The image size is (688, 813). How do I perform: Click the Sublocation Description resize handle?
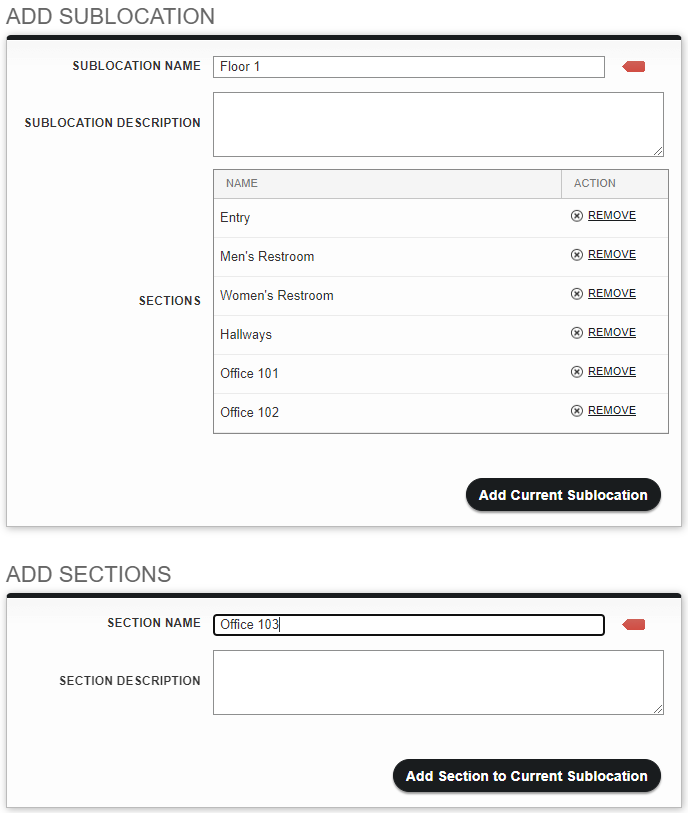click(x=658, y=151)
